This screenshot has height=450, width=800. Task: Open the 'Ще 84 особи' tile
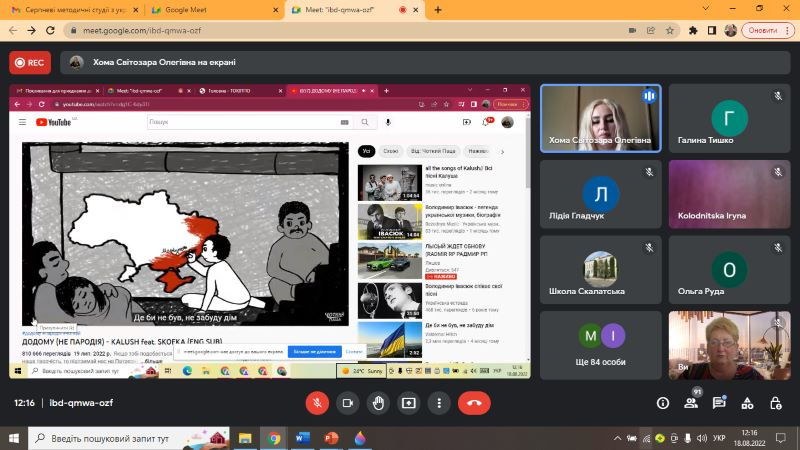601,345
